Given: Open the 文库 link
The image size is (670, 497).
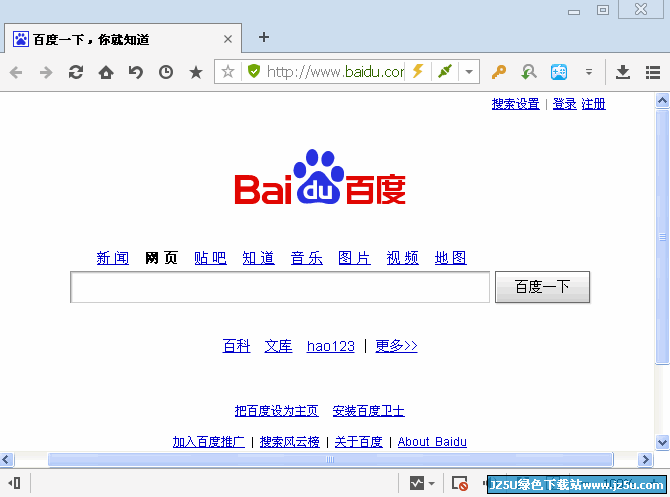Looking at the screenshot, I should [x=278, y=346].
